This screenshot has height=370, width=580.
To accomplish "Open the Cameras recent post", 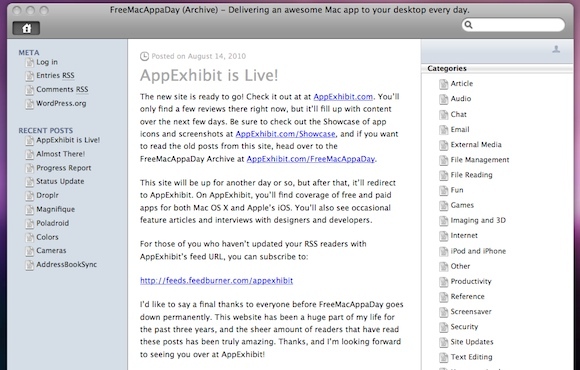I will coord(51,250).
